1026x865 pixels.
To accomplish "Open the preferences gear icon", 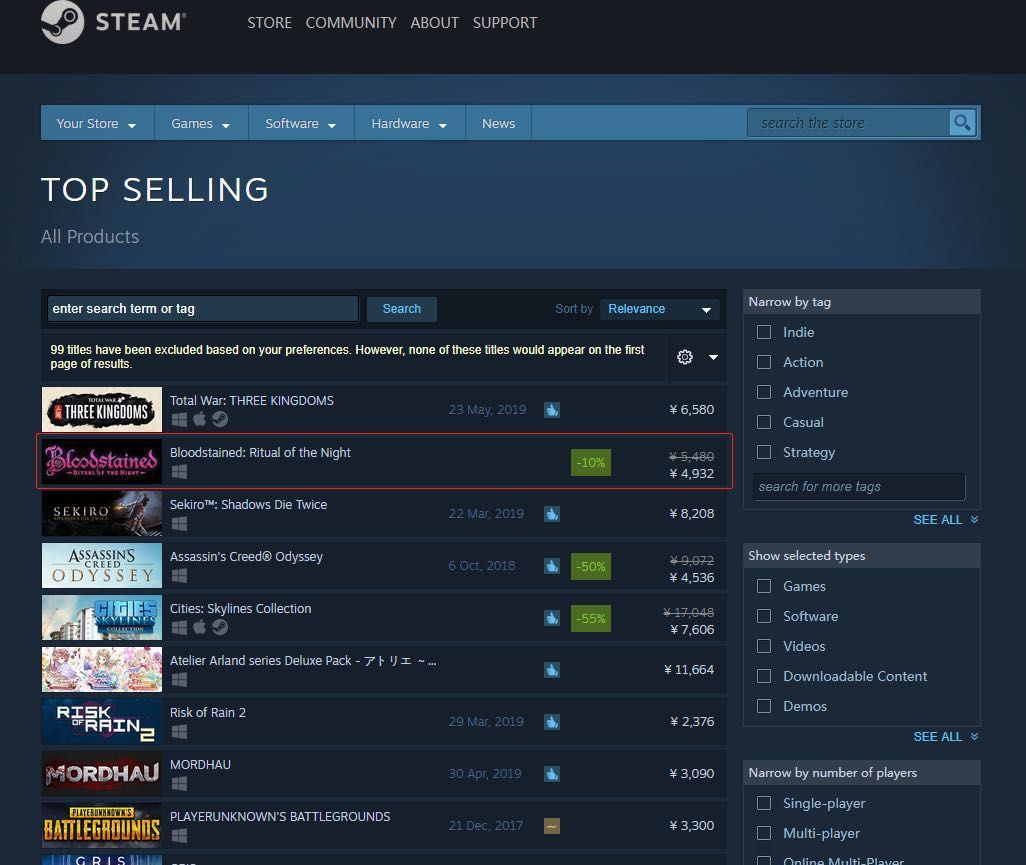I will 684,357.
